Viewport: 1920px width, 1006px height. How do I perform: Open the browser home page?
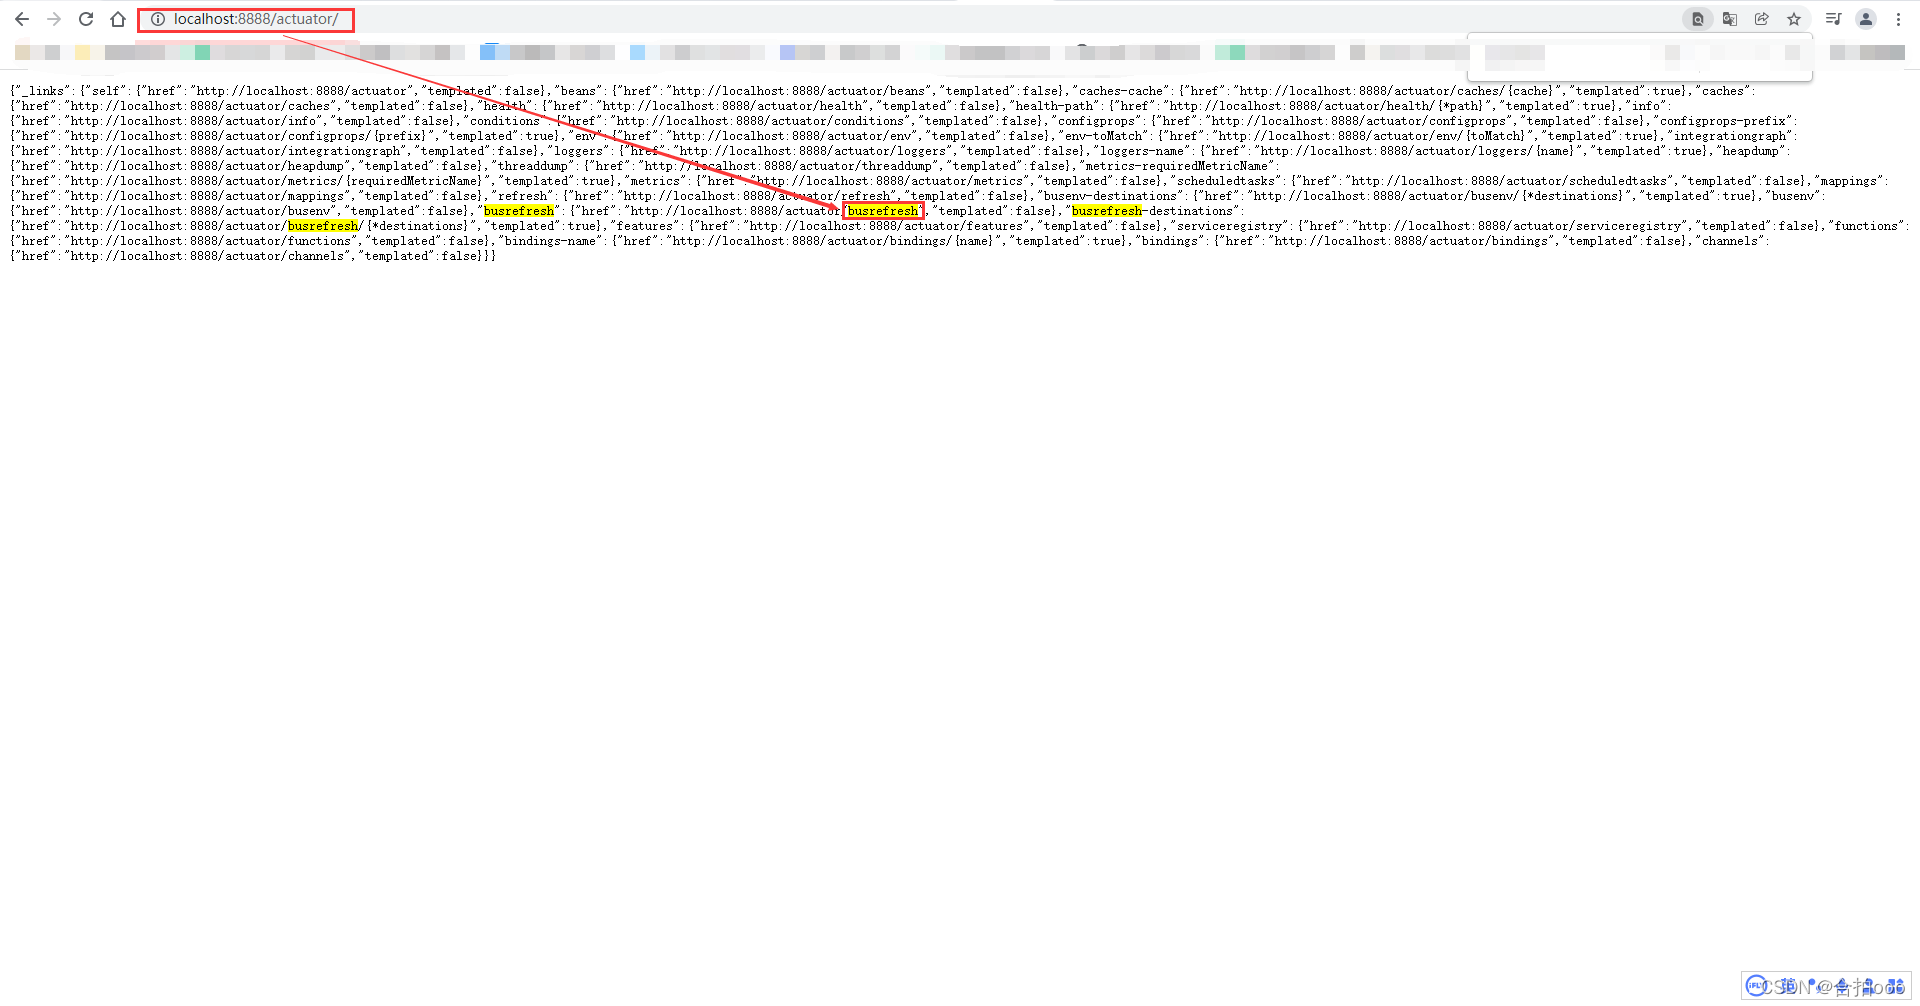(118, 19)
